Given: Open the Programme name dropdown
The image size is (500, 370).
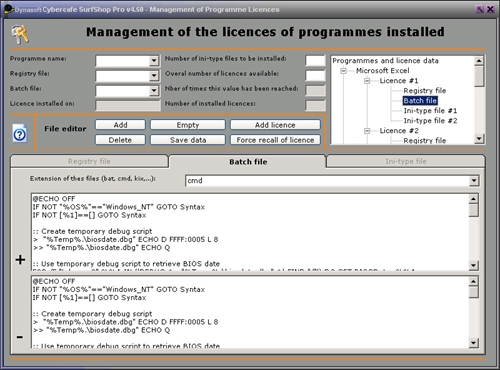Looking at the screenshot, I should tap(153, 61).
